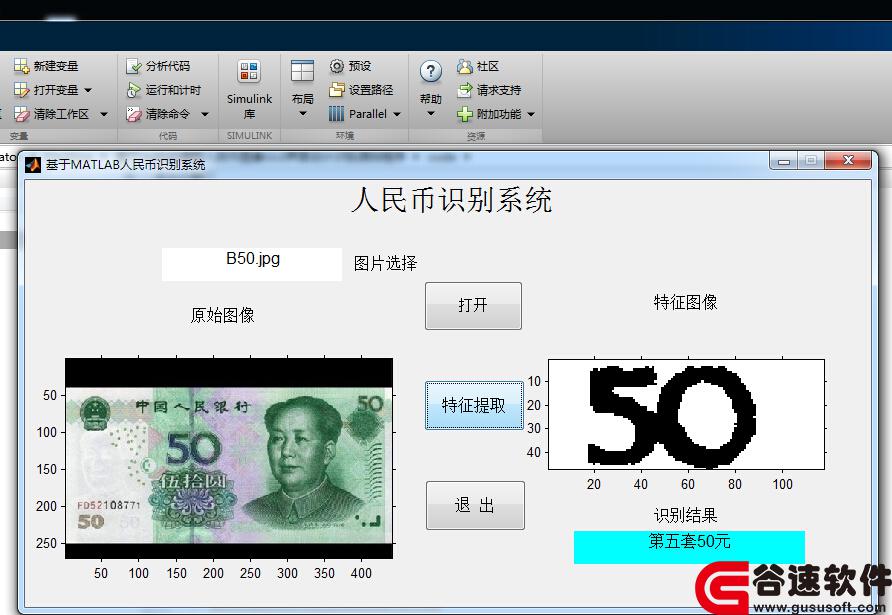Minimize the 人民币识别系统 window
The height and width of the screenshot is (615, 892).
783,161
